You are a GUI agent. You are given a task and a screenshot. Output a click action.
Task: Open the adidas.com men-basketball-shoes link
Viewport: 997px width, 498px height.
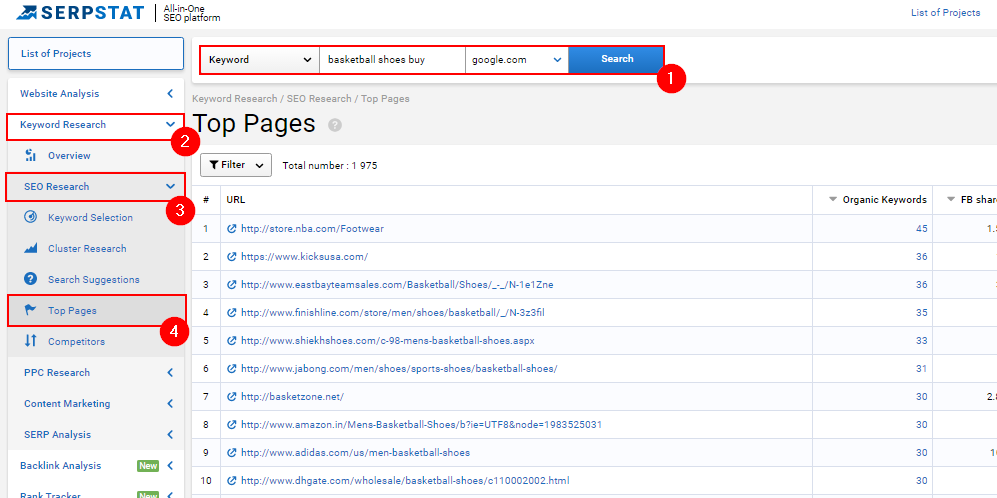pos(355,452)
